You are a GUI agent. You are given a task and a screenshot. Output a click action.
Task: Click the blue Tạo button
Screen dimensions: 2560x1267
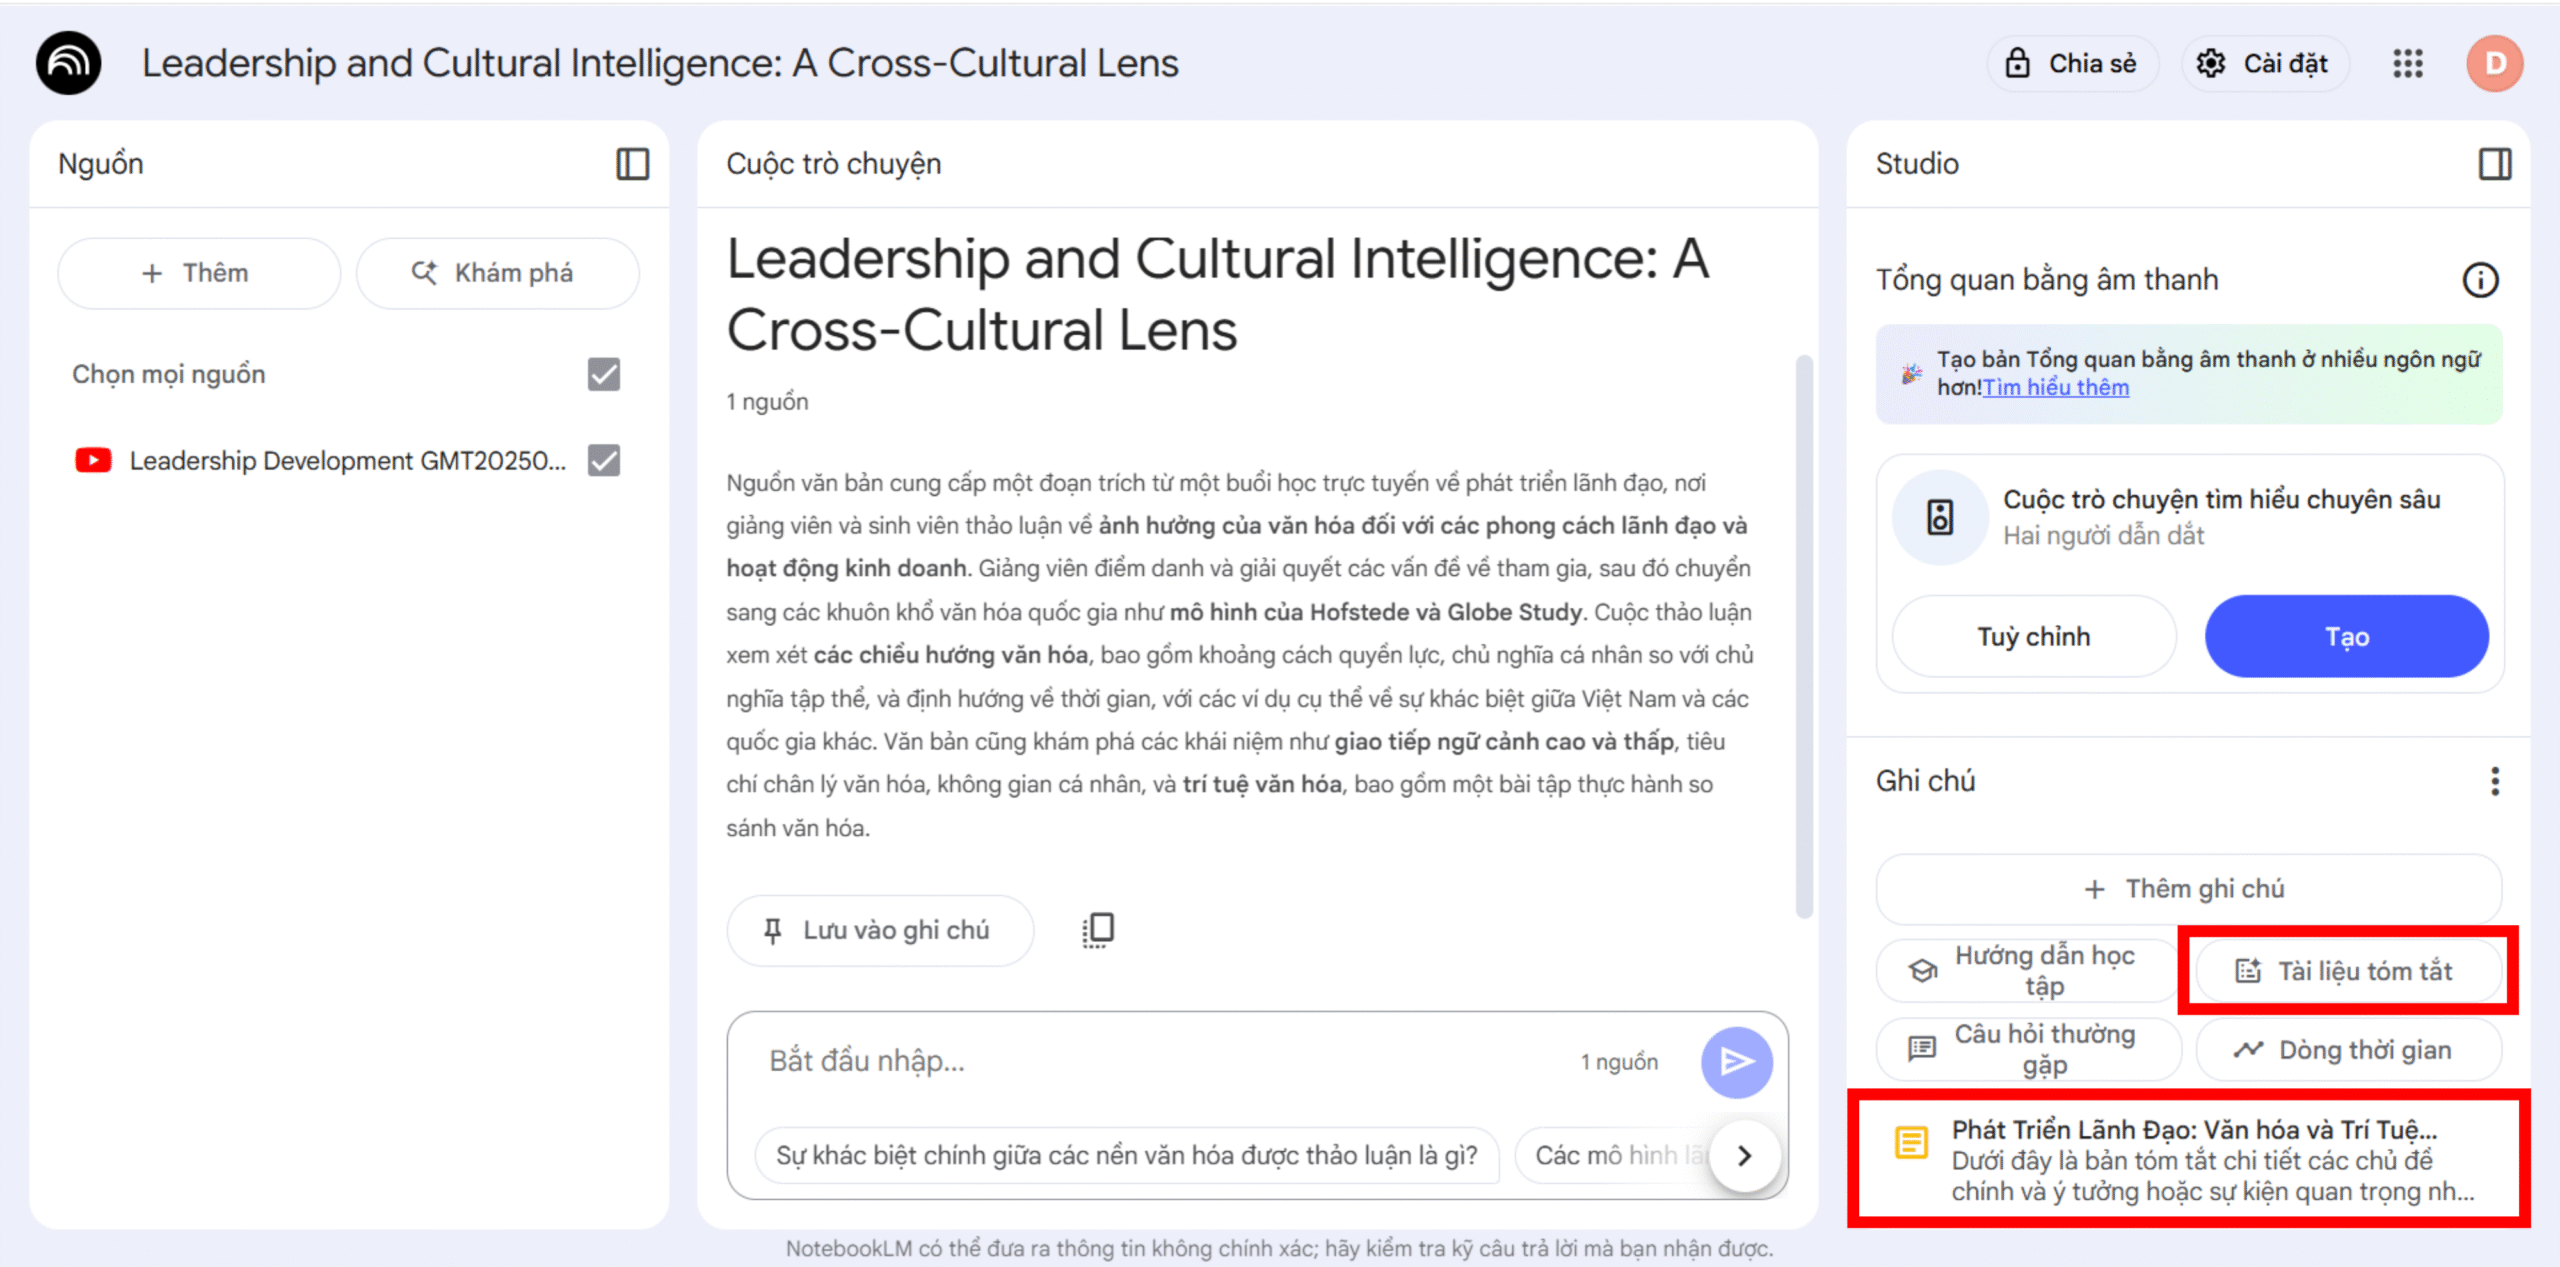click(x=2346, y=637)
